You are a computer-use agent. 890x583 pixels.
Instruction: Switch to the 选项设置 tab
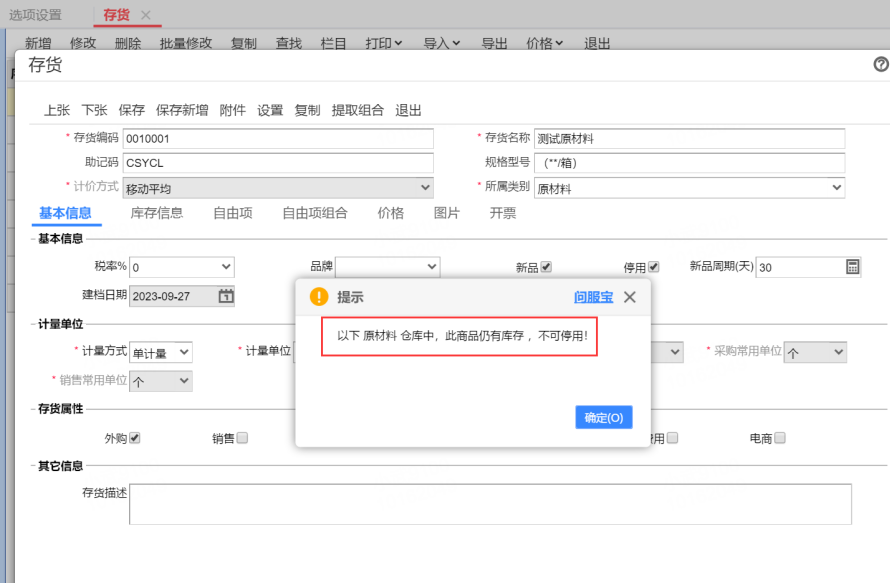coord(35,15)
